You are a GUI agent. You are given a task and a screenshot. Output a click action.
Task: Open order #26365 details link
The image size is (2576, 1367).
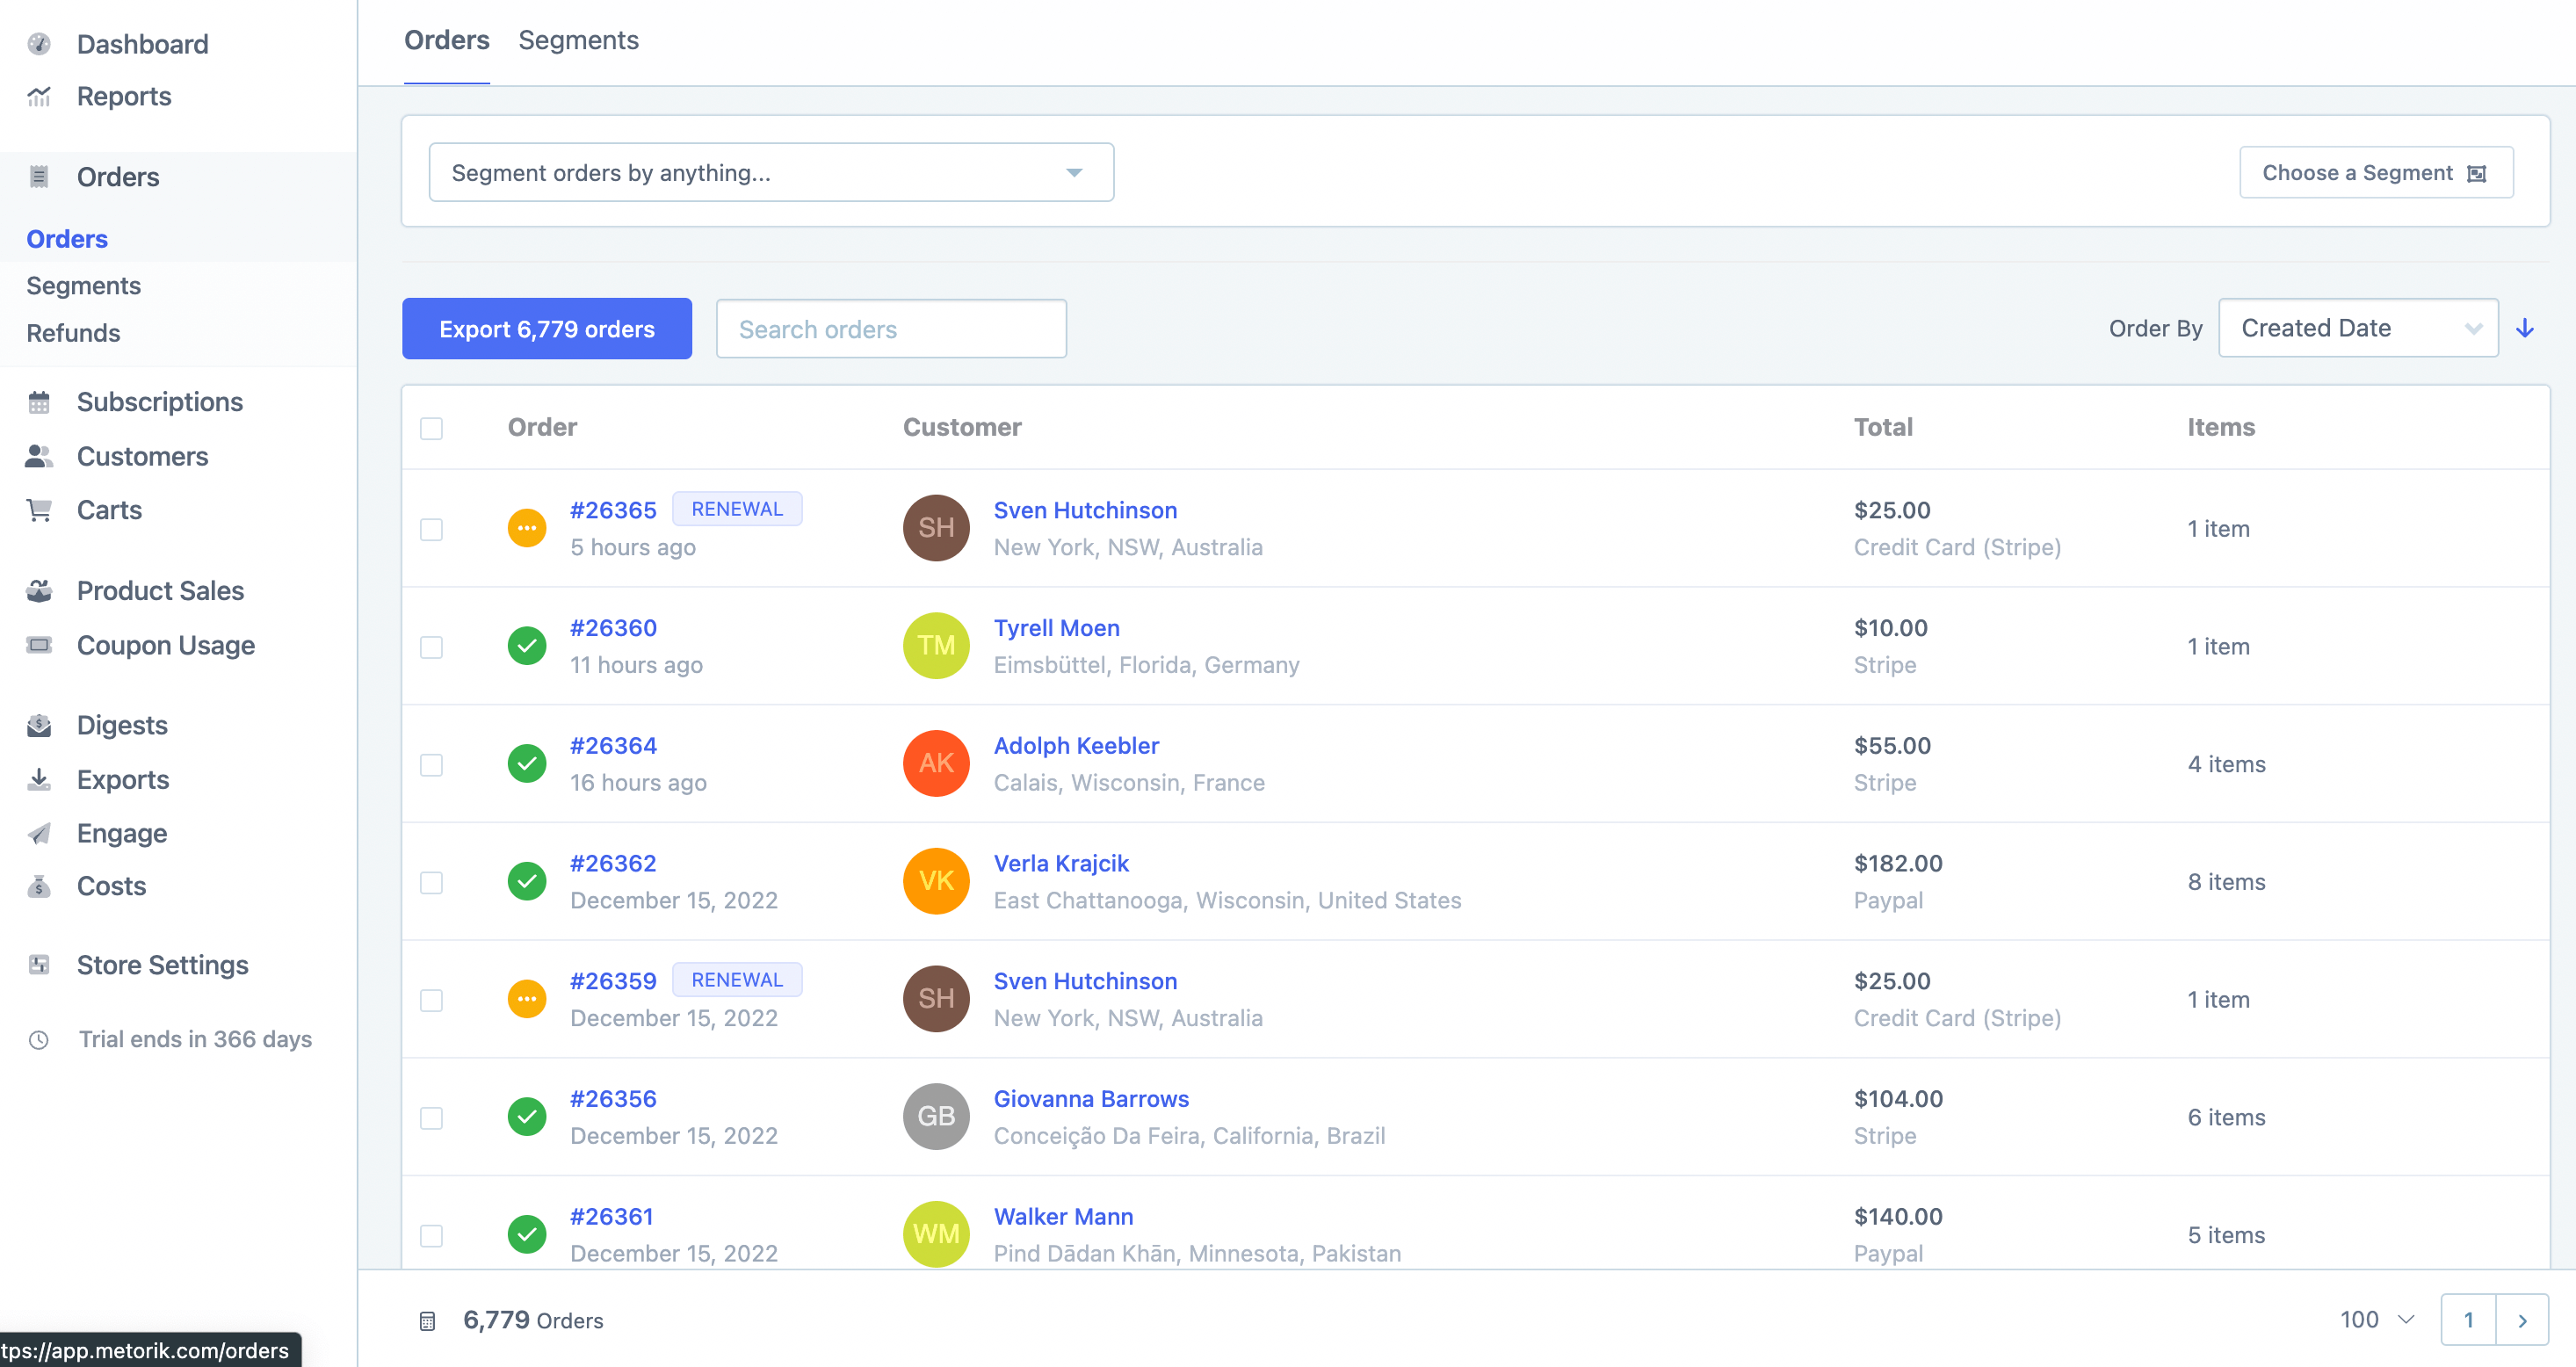(x=613, y=510)
